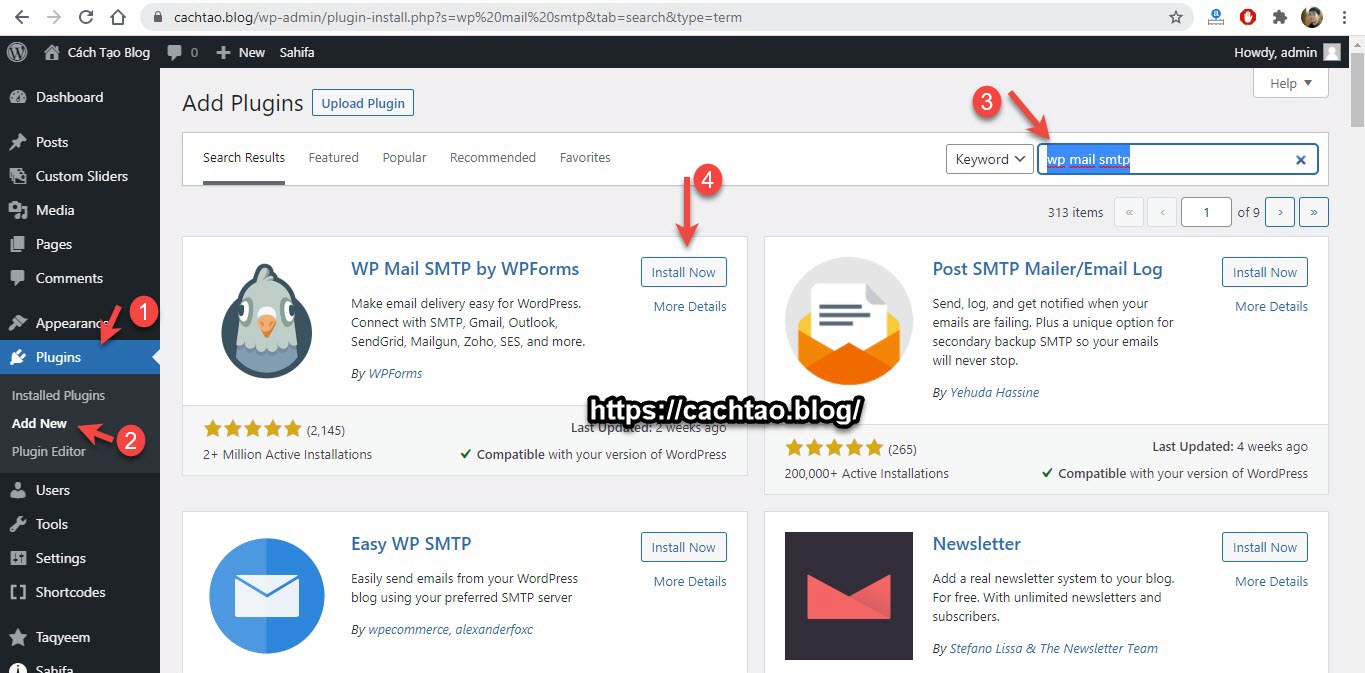
Task: Install Post SMTP Mailer/Email Log
Action: point(1265,272)
